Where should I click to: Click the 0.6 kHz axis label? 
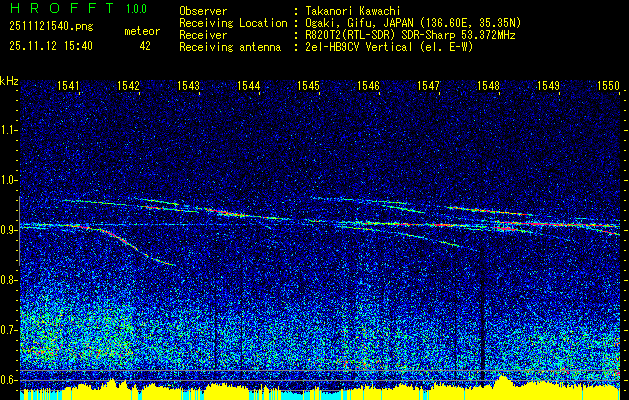pos(8,380)
